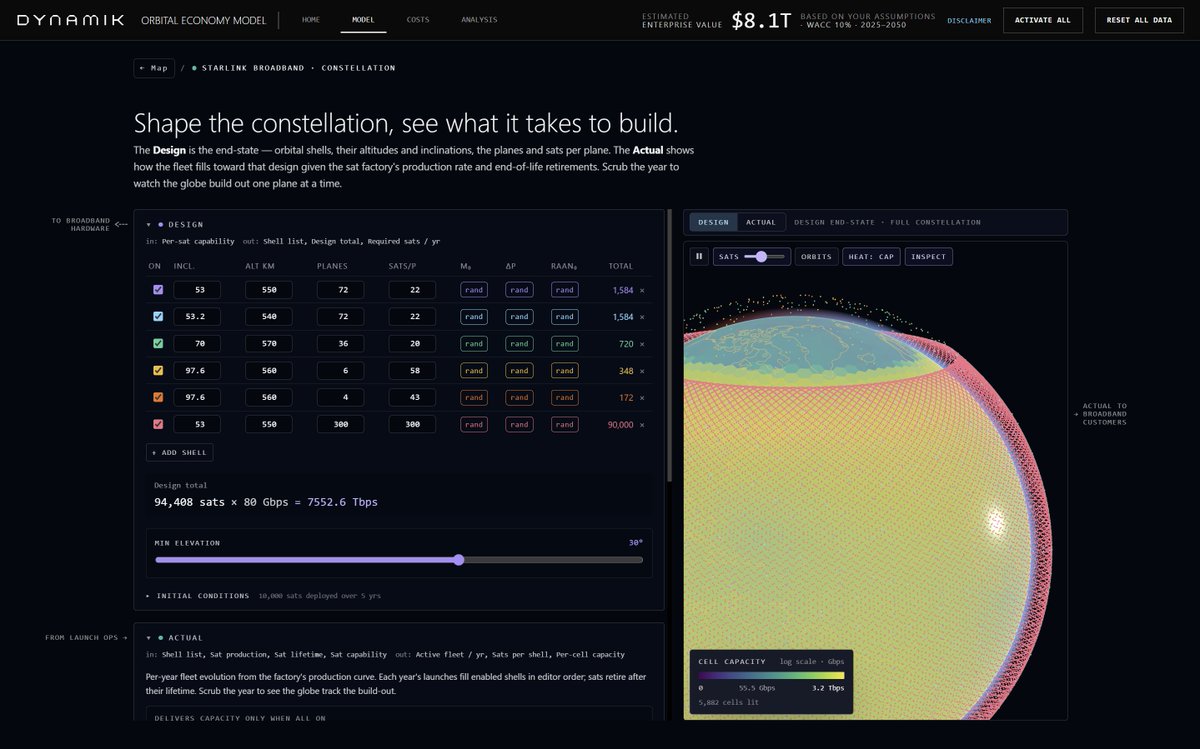Viewport: 1200px width, 749px height.
Task: Click FROM LAUNCH OPS label
Action: (86, 637)
